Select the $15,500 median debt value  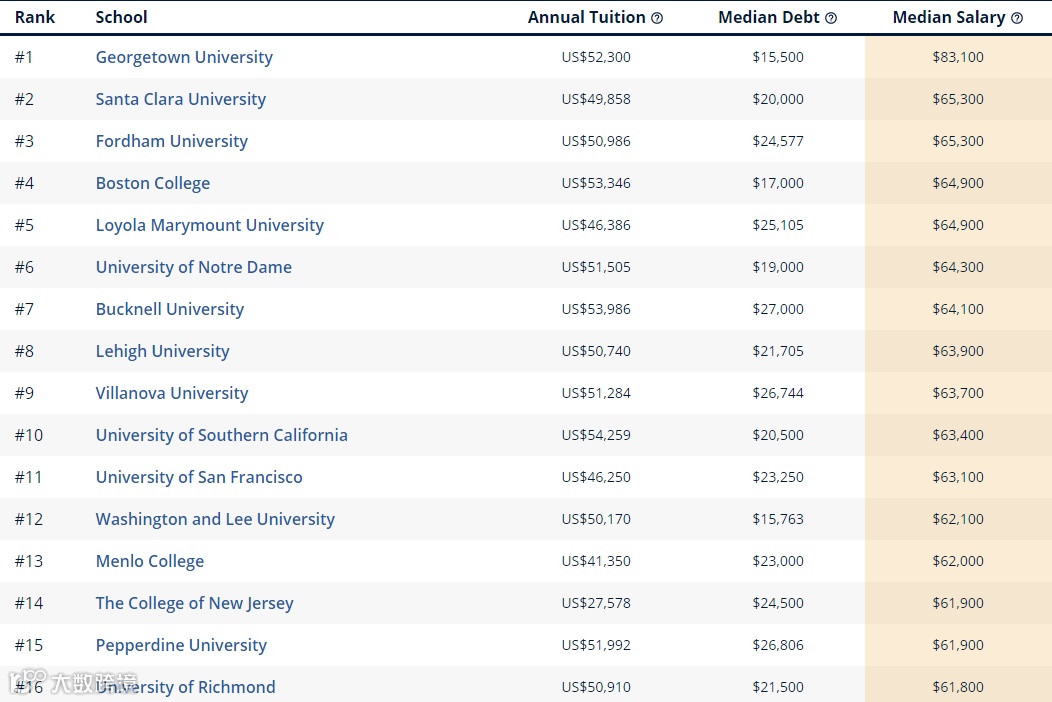[x=778, y=57]
